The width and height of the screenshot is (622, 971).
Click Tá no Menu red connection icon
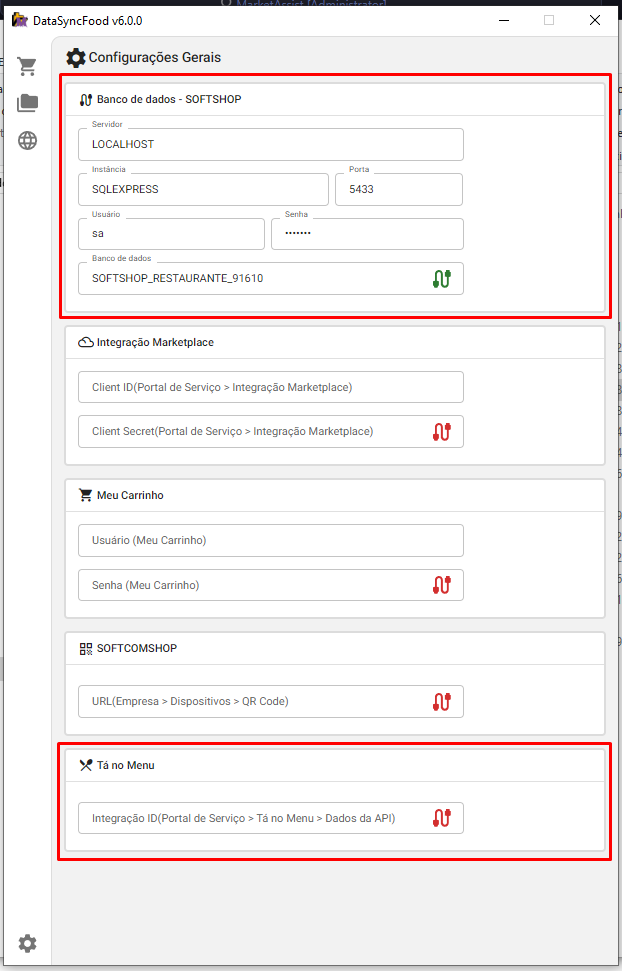(x=442, y=818)
